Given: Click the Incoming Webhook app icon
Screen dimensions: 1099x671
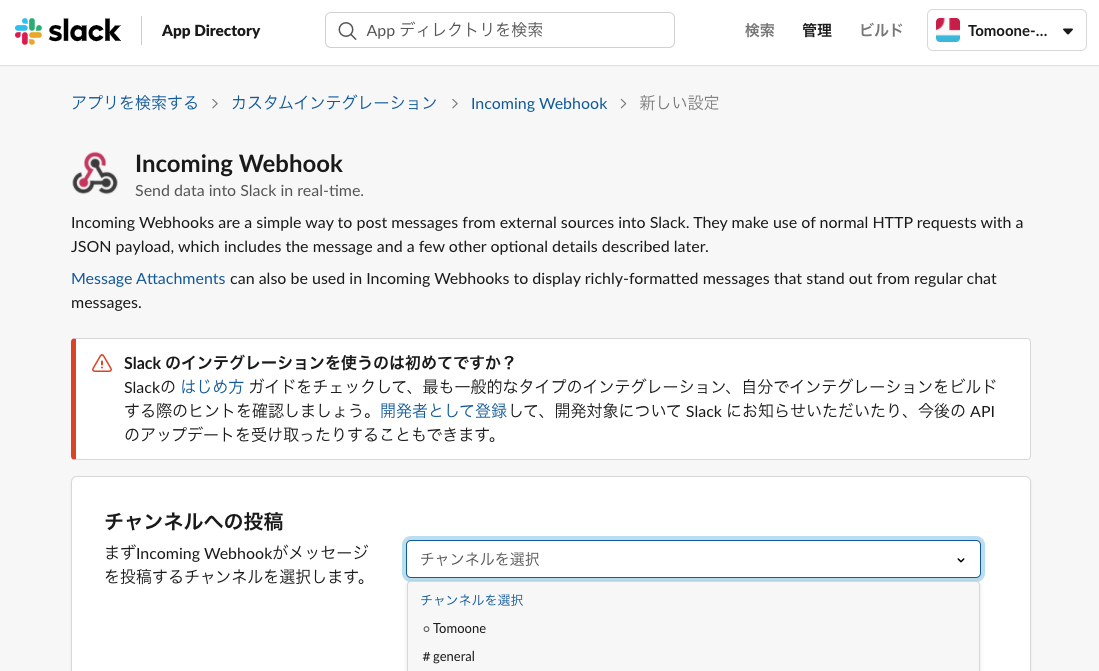Looking at the screenshot, I should click(95, 173).
